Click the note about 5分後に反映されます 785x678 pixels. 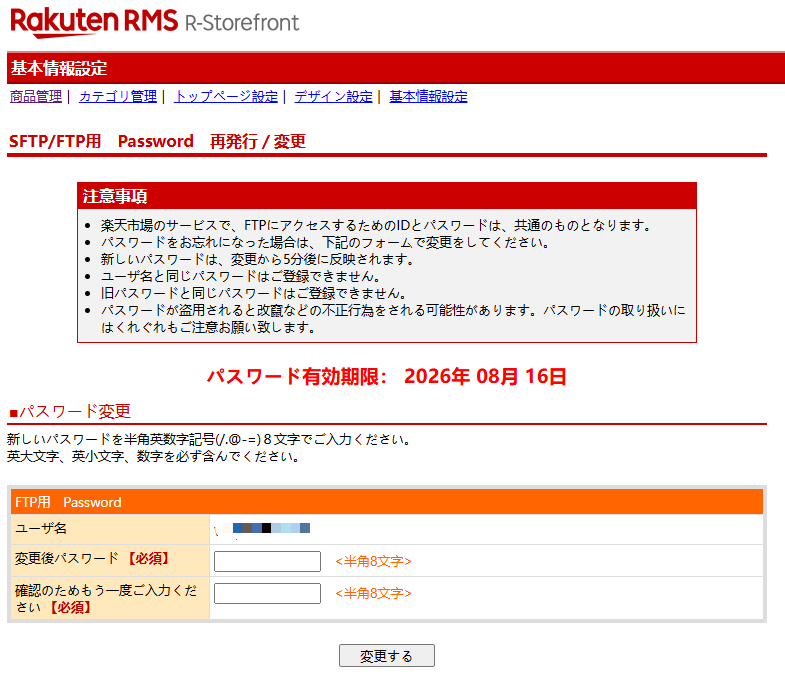coord(257,259)
